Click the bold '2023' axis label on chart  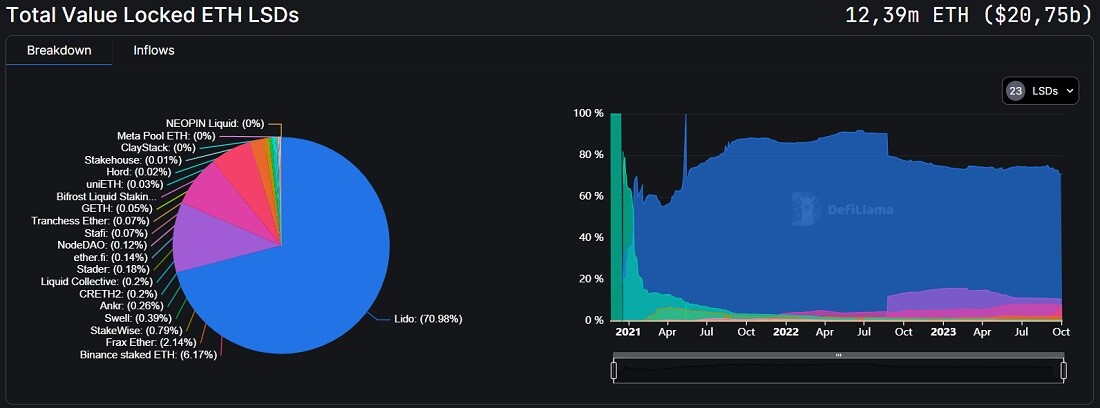click(945, 332)
